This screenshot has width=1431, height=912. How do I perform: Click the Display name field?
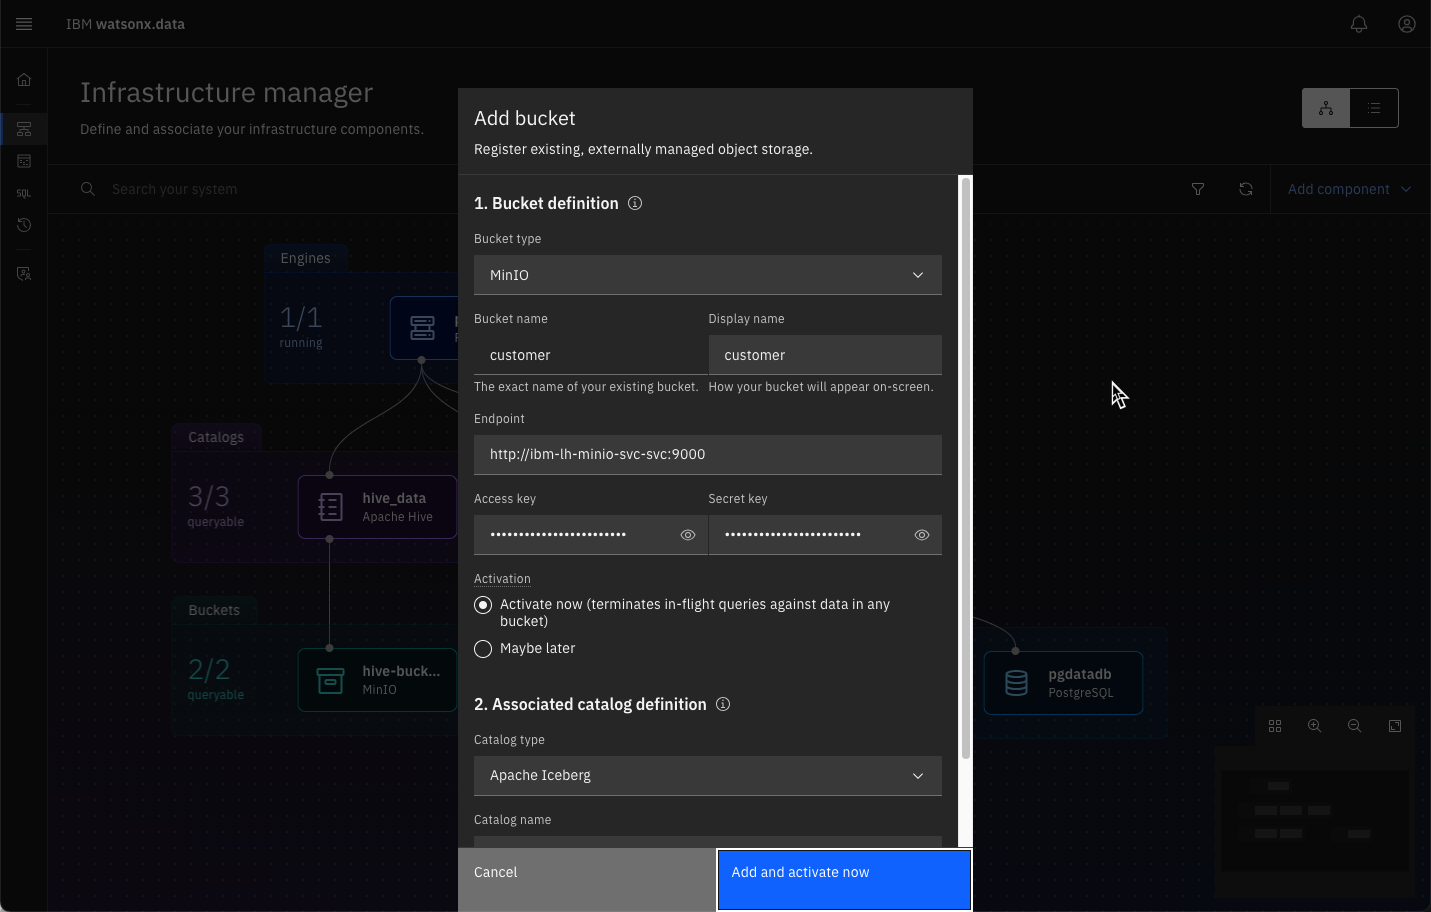coord(825,355)
